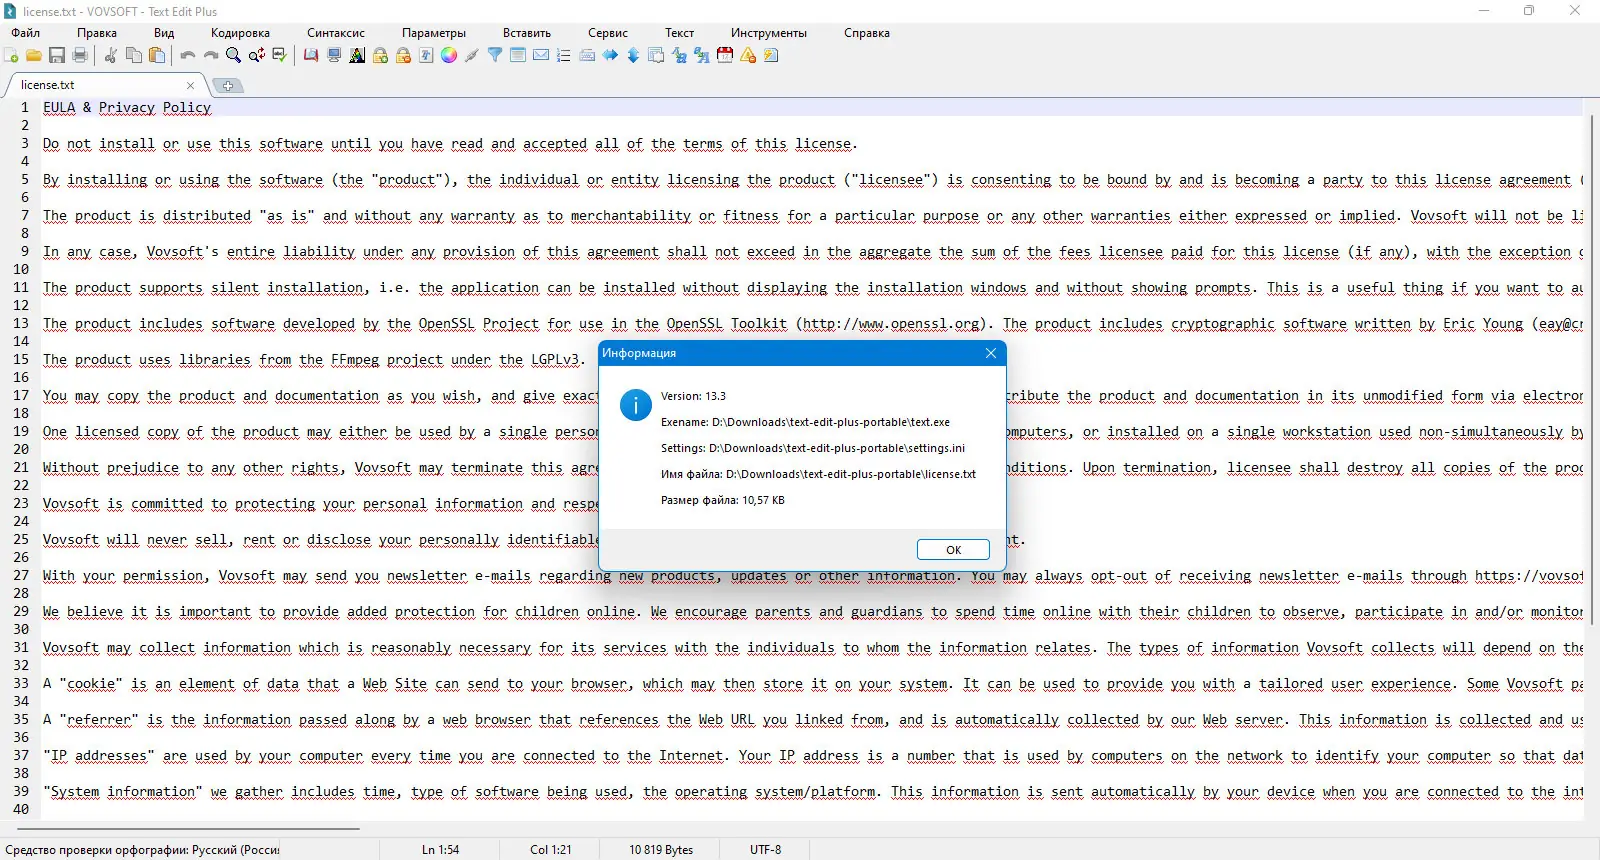
Task: Click the calendar date icon
Action: (725, 55)
